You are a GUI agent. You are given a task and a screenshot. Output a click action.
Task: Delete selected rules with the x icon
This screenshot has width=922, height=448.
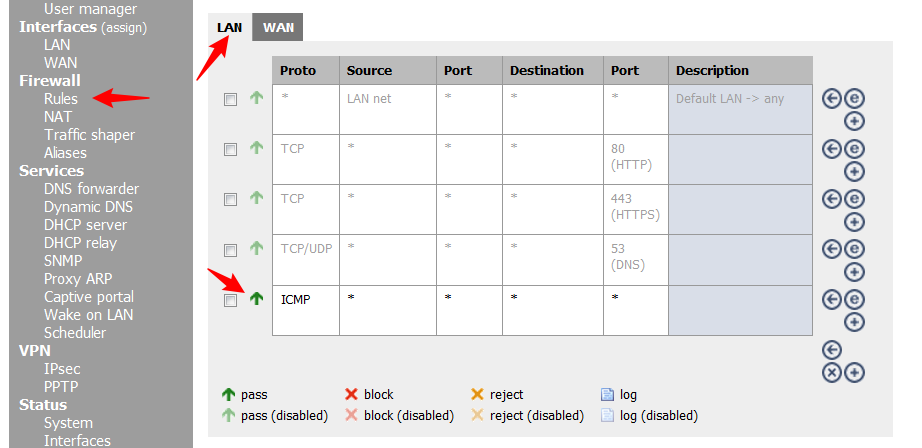coord(831,372)
